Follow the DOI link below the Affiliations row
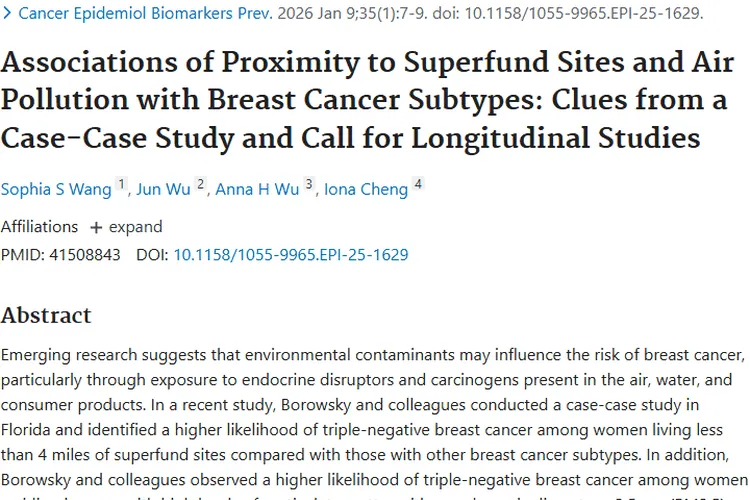 pyautogui.click(x=290, y=255)
